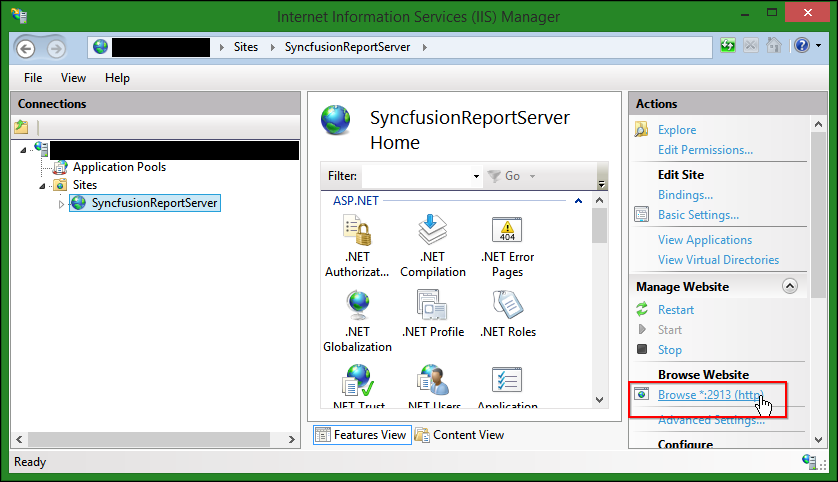Select Application Pools in Connections tree
Viewport: 838px width, 482px height.
coord(119,167)
